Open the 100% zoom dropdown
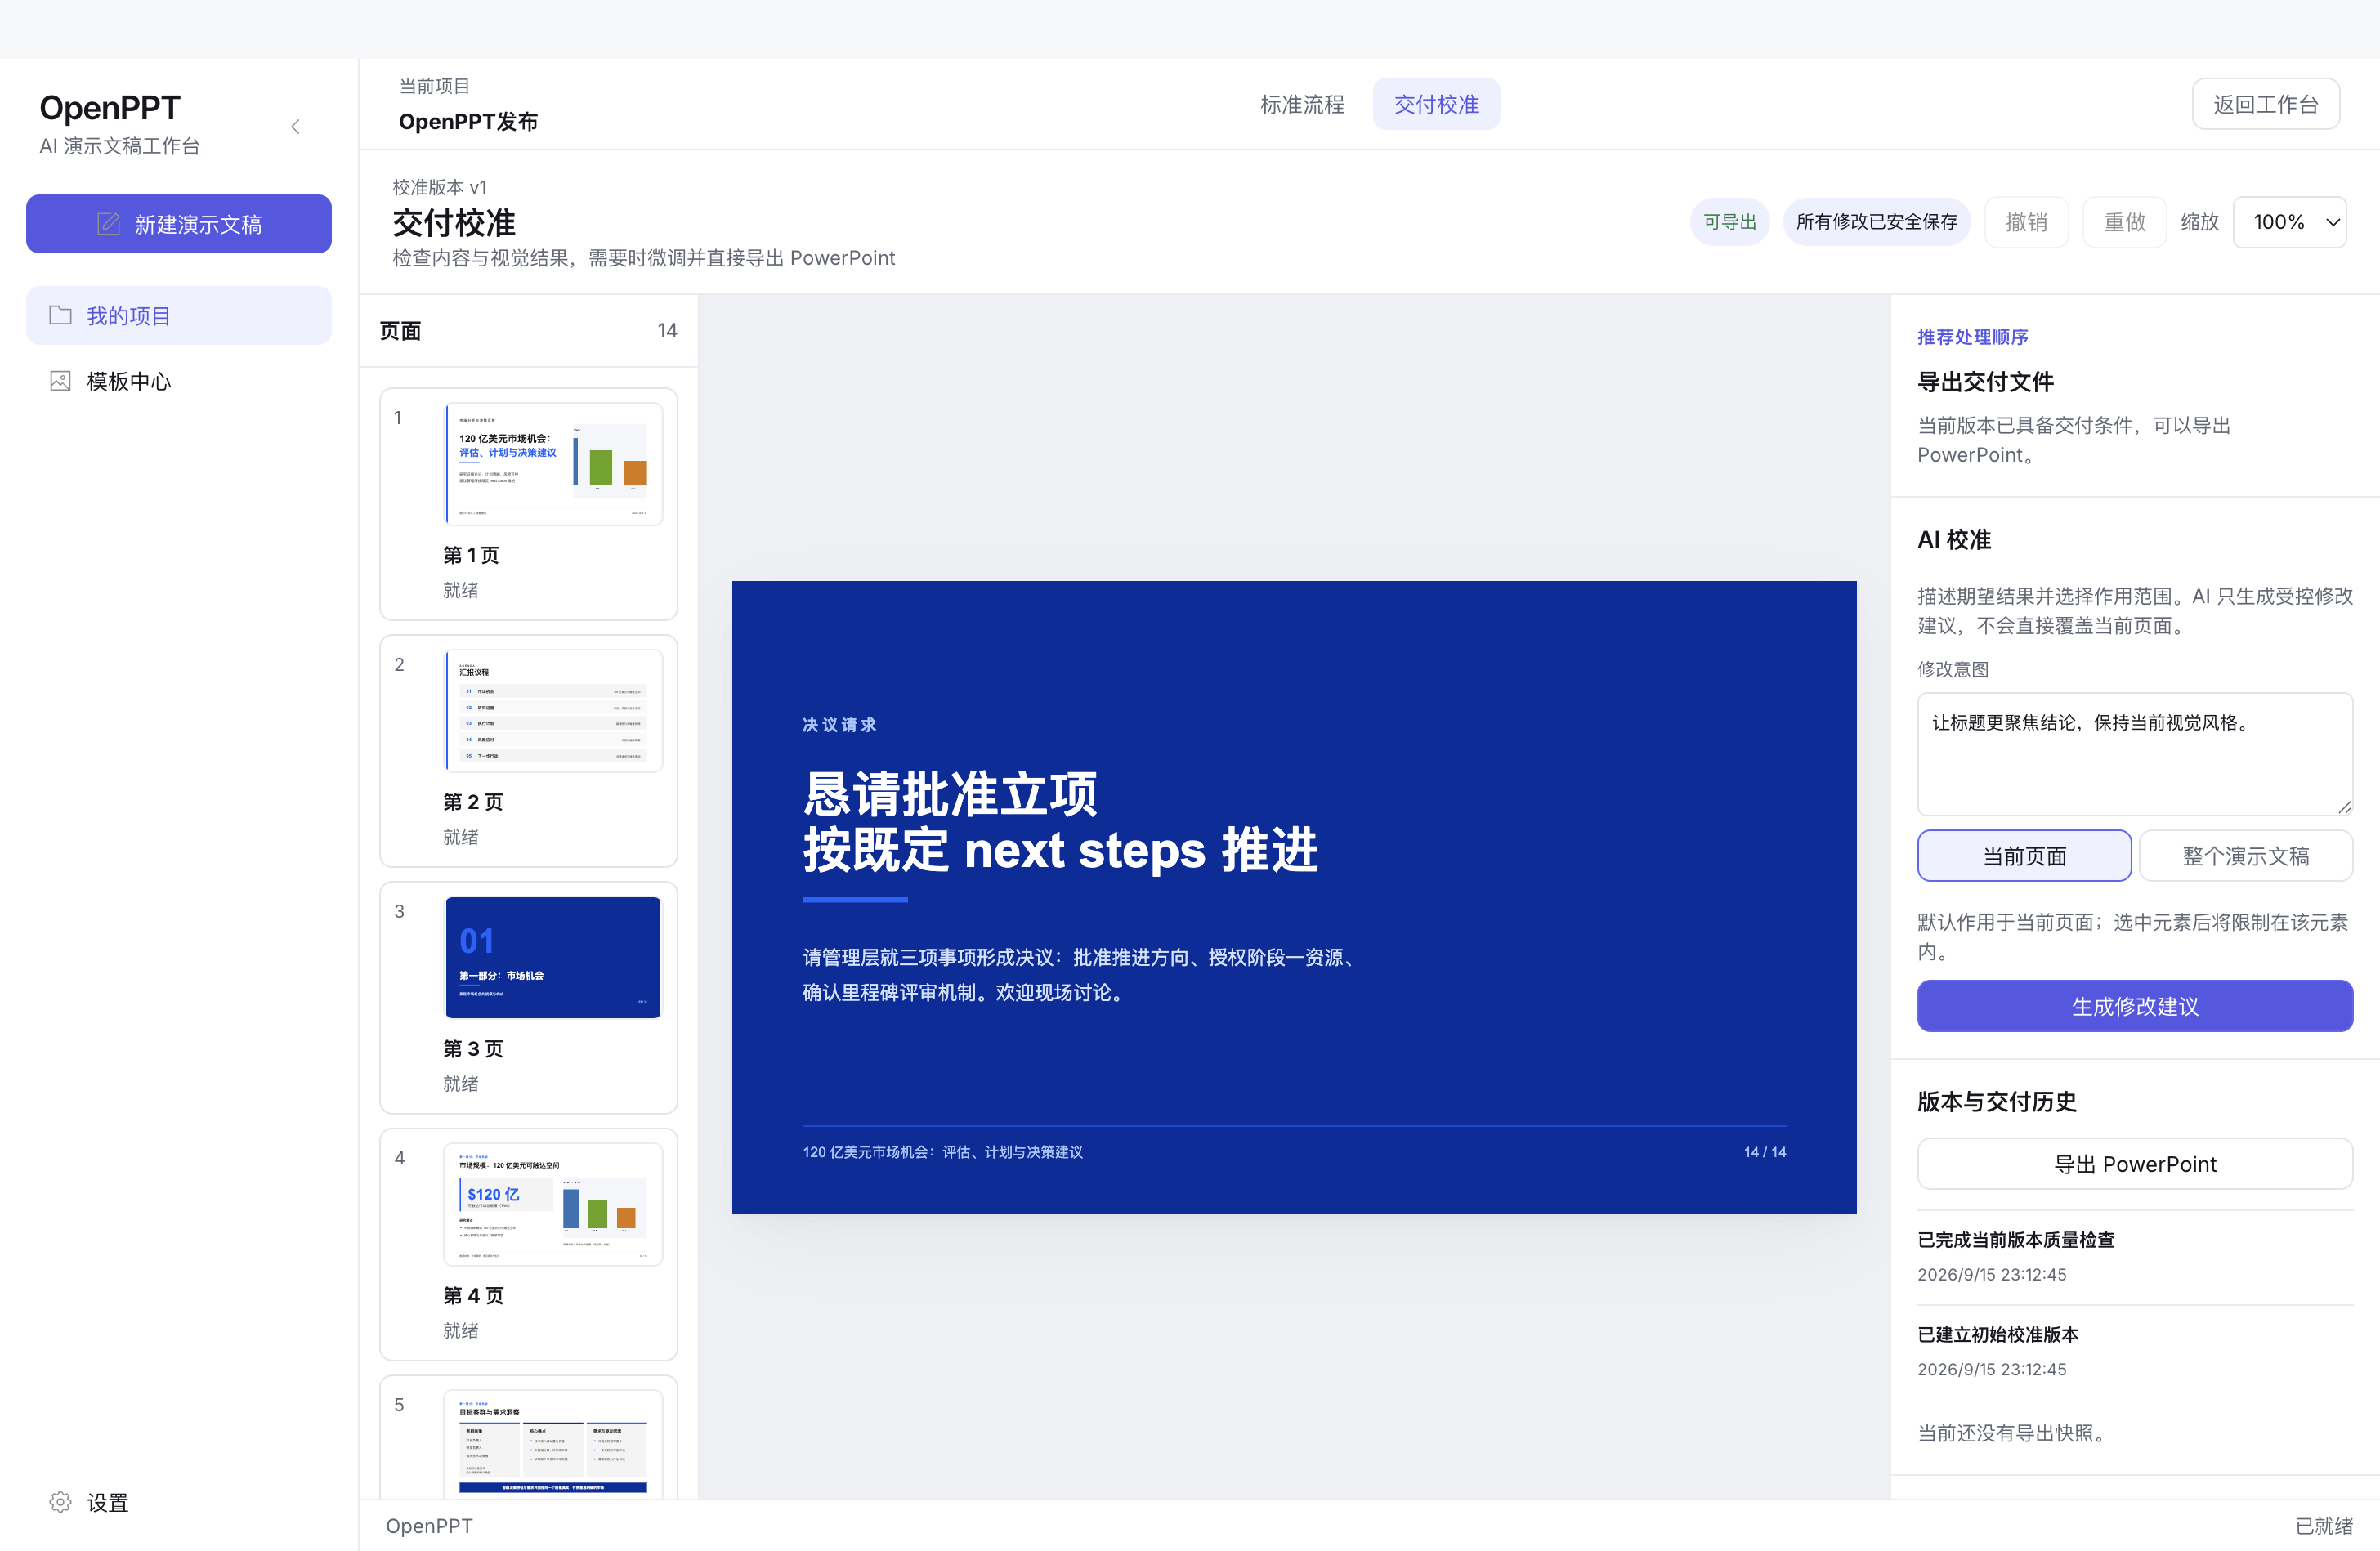 tap(2290, 222)
